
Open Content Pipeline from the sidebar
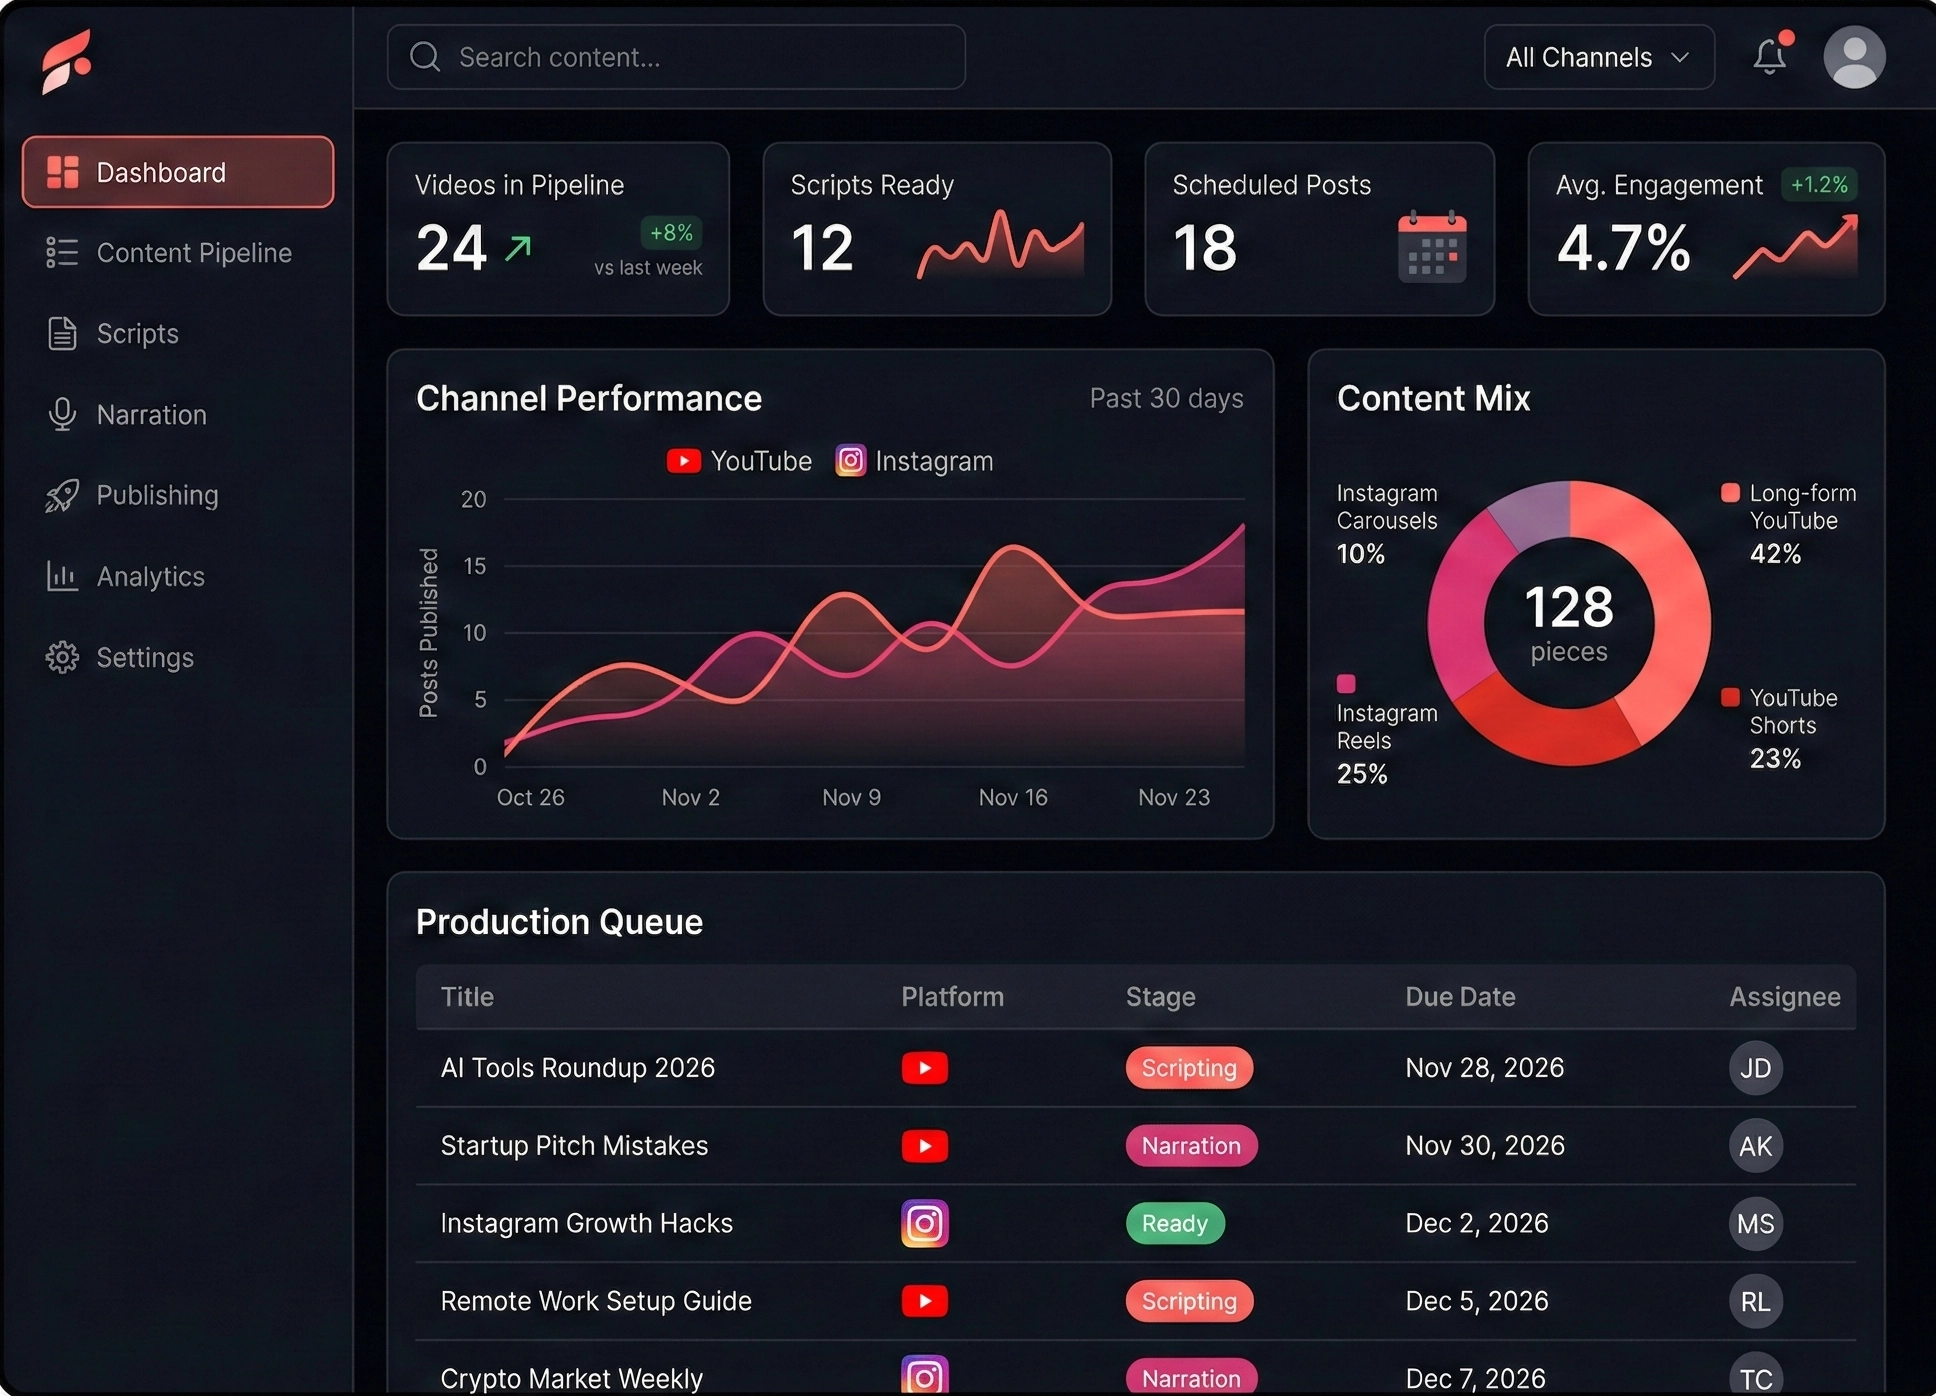click(x=194, y=253)
